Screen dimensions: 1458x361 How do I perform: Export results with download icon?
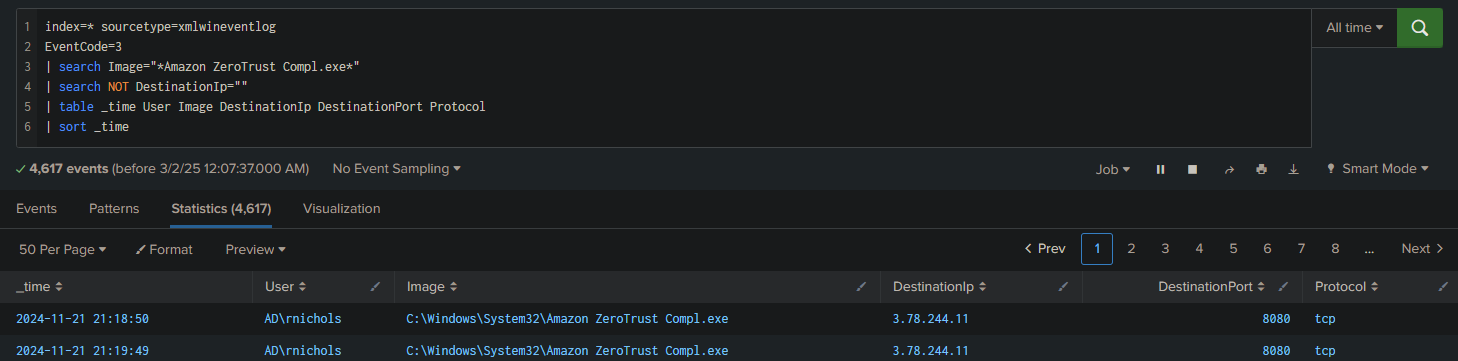pyautogui.click(x=1293, y=170)
